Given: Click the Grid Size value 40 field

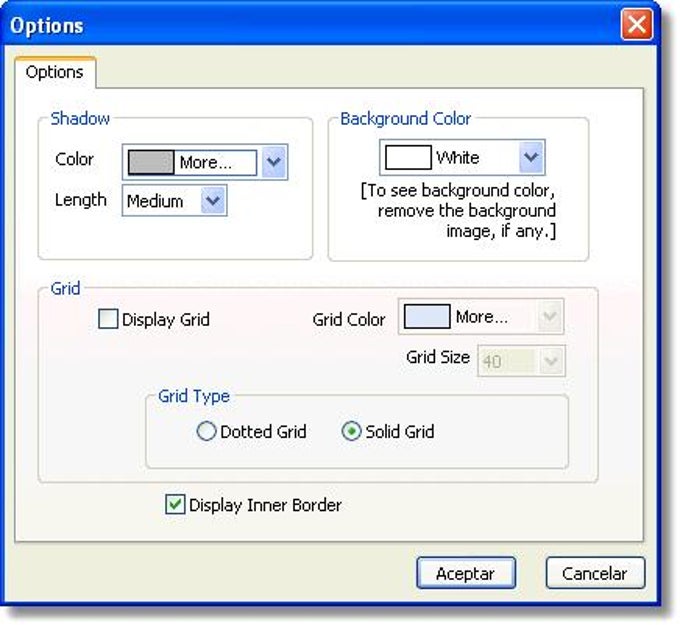Looking at the screenshot, I should [x=509, y=360].
